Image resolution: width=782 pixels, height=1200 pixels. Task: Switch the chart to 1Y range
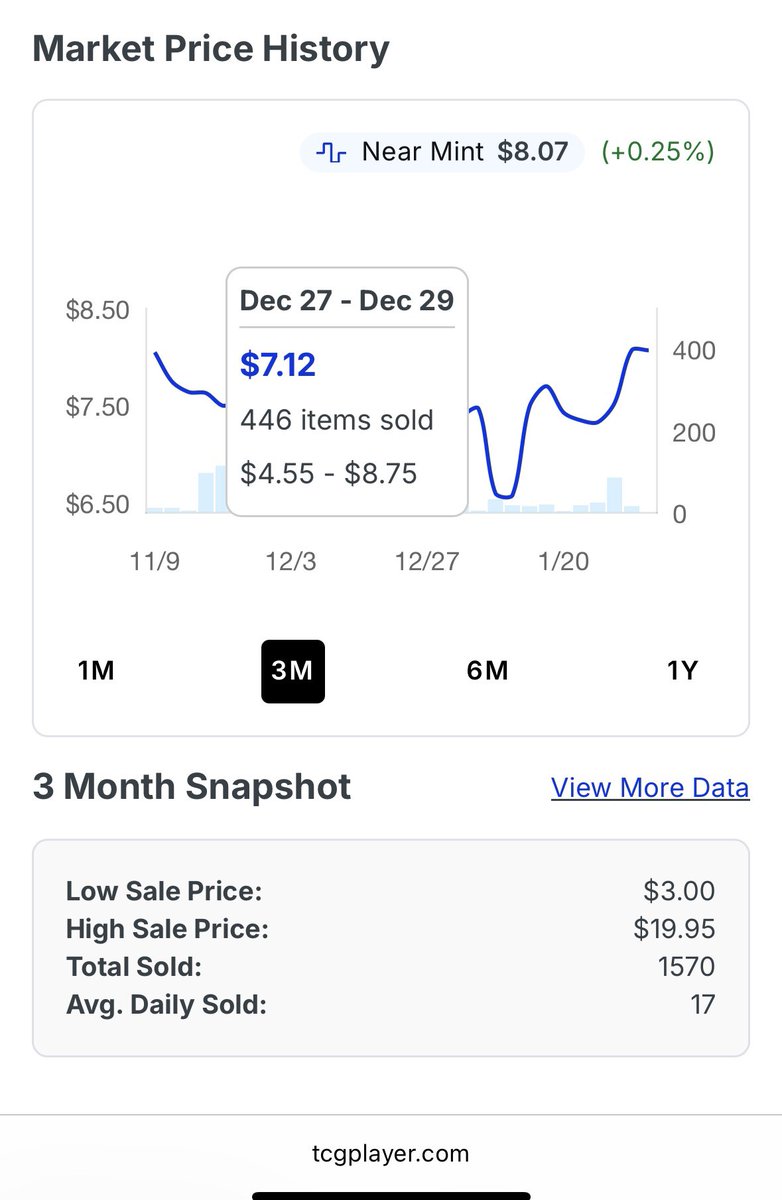pyautogui.click(x=682, y=670)
